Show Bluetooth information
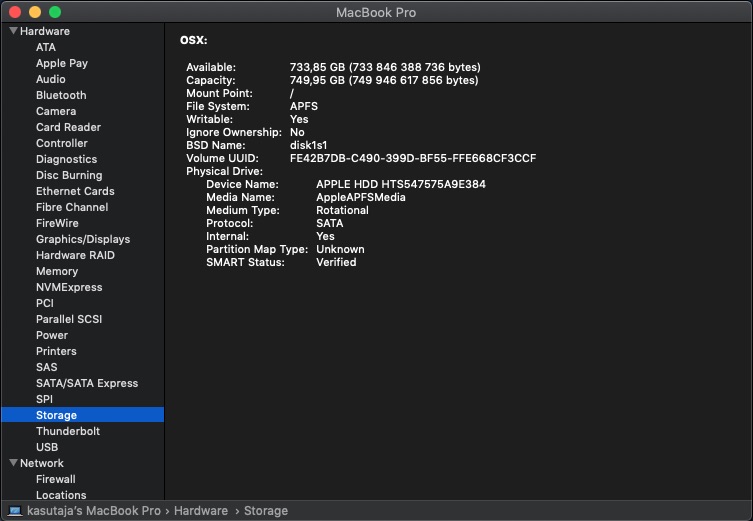The image size is (753, 521). [x=61, y=95]
